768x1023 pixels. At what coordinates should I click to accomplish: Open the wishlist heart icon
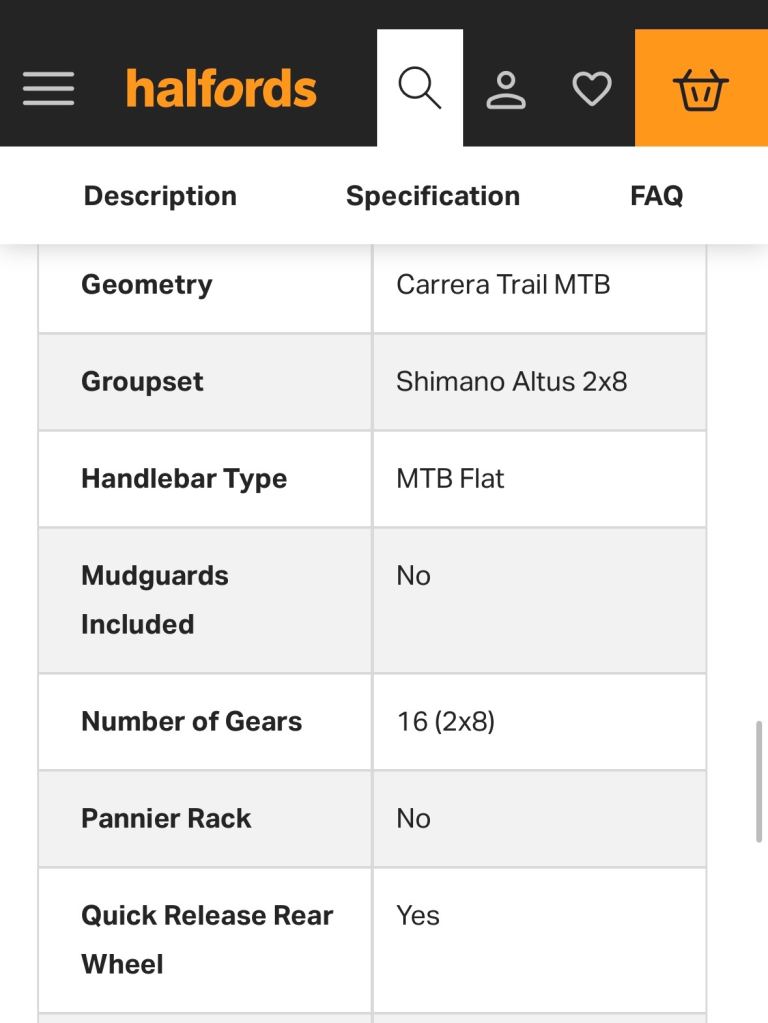(x=592, y=87)
